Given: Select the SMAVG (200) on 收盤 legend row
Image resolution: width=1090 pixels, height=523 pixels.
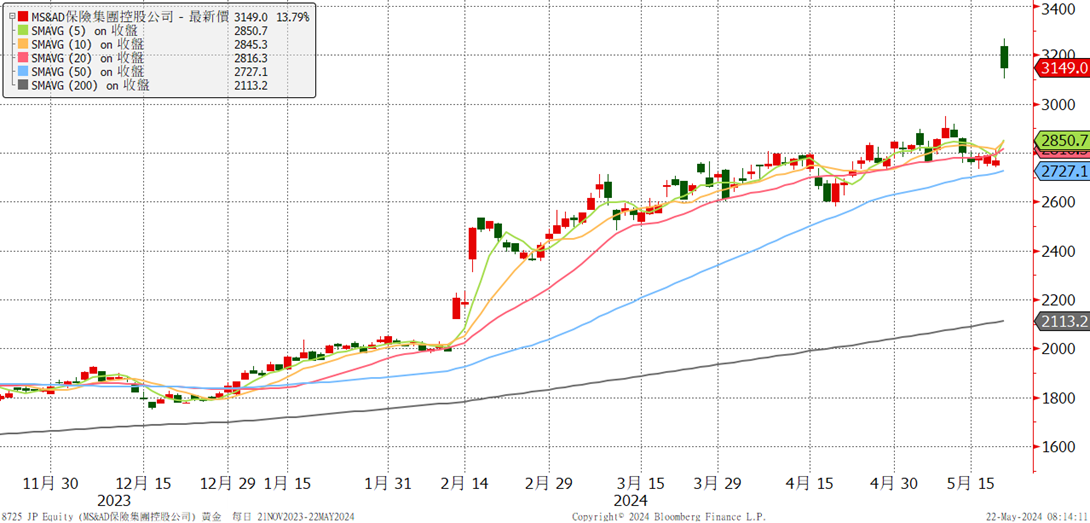Looking at the screenshot, I should (91, 85).
